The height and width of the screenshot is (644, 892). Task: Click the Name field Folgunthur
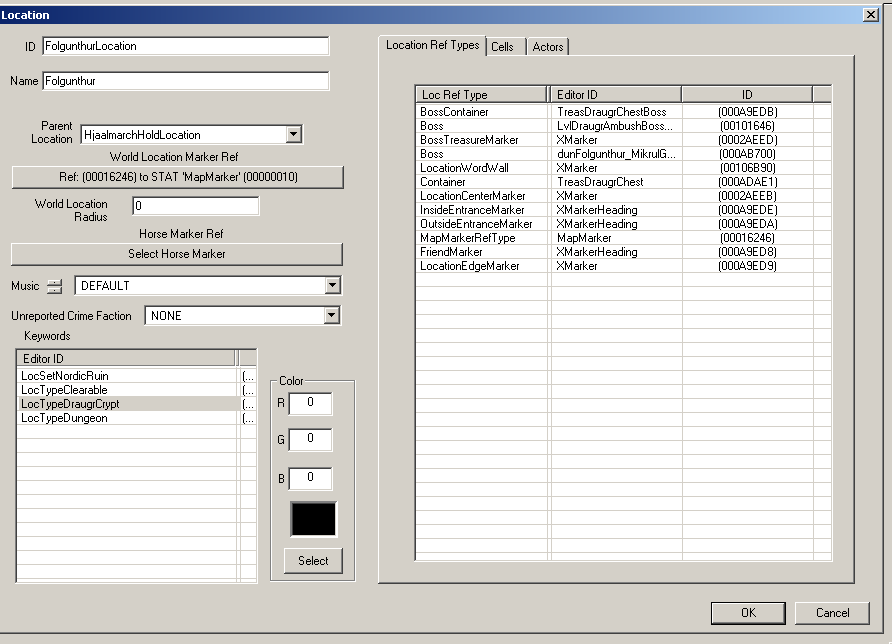pos(185,81)
